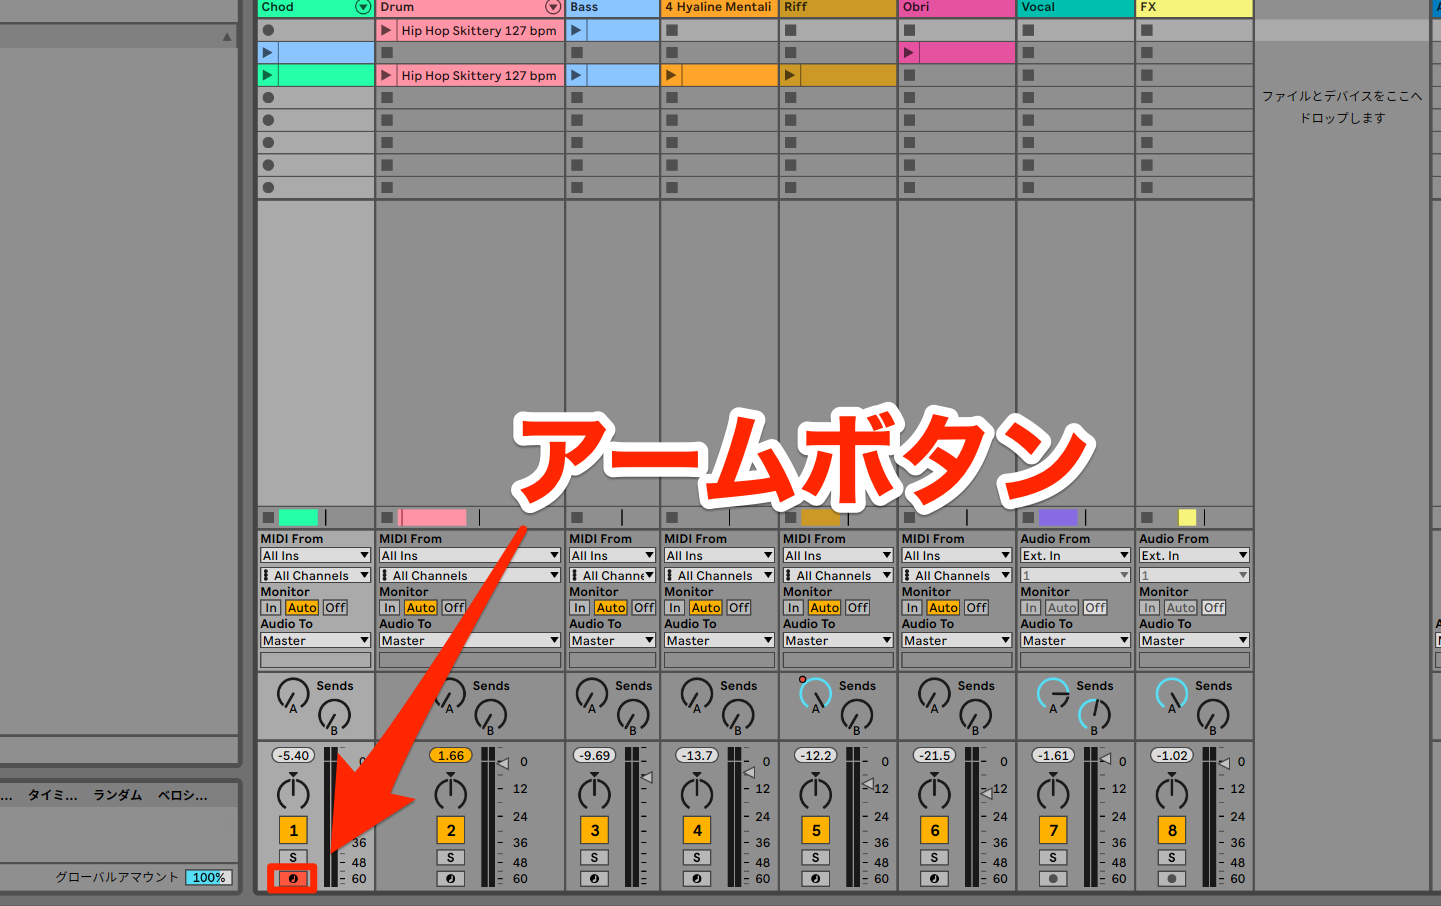Open FX Audio From Ext. In dropdown
The height and width of the screenshot is (906, 1441).
[x=1194, y=556]
